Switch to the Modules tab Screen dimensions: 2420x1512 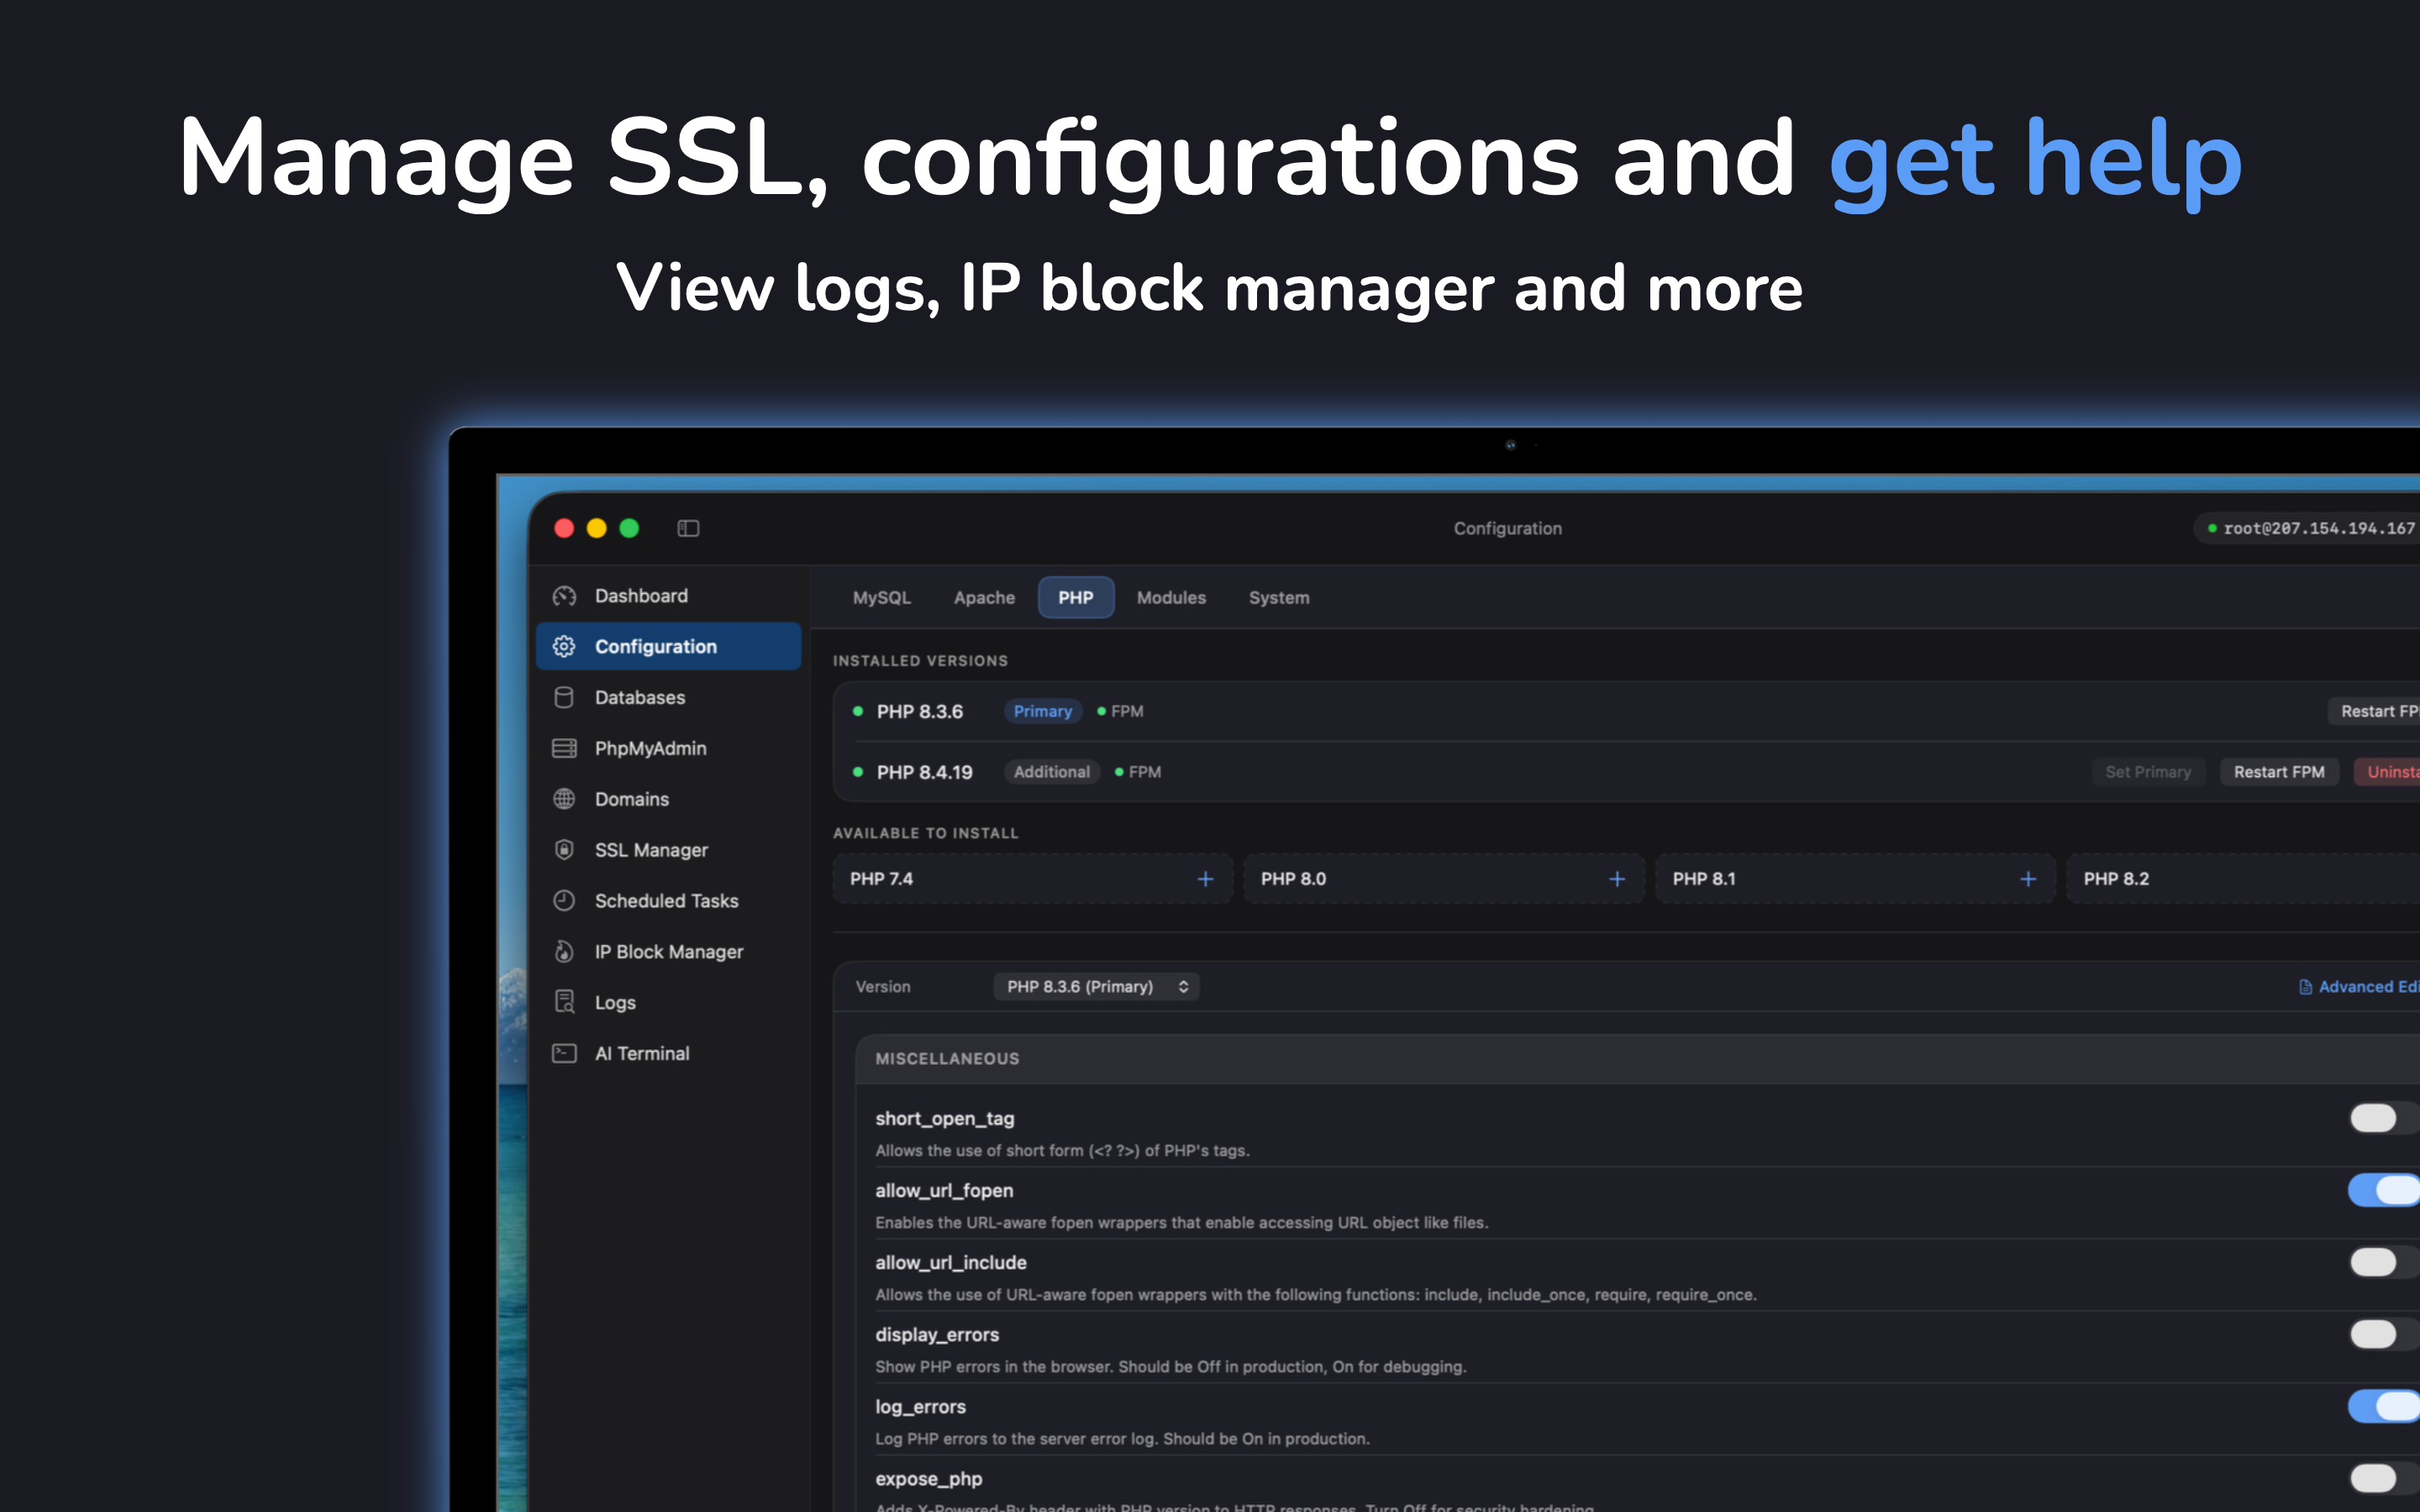coord(1171,598)
